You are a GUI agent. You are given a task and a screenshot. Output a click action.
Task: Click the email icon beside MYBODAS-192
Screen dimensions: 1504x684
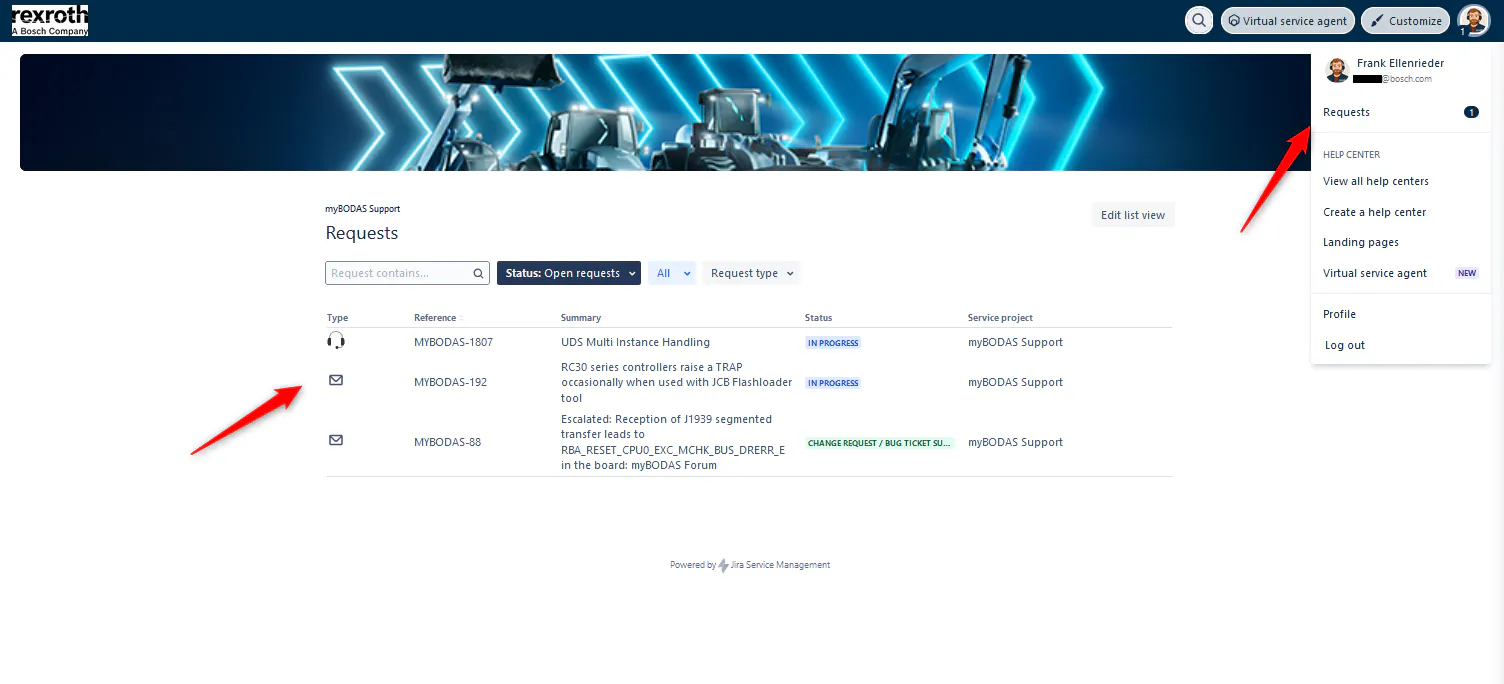(336, 380)
